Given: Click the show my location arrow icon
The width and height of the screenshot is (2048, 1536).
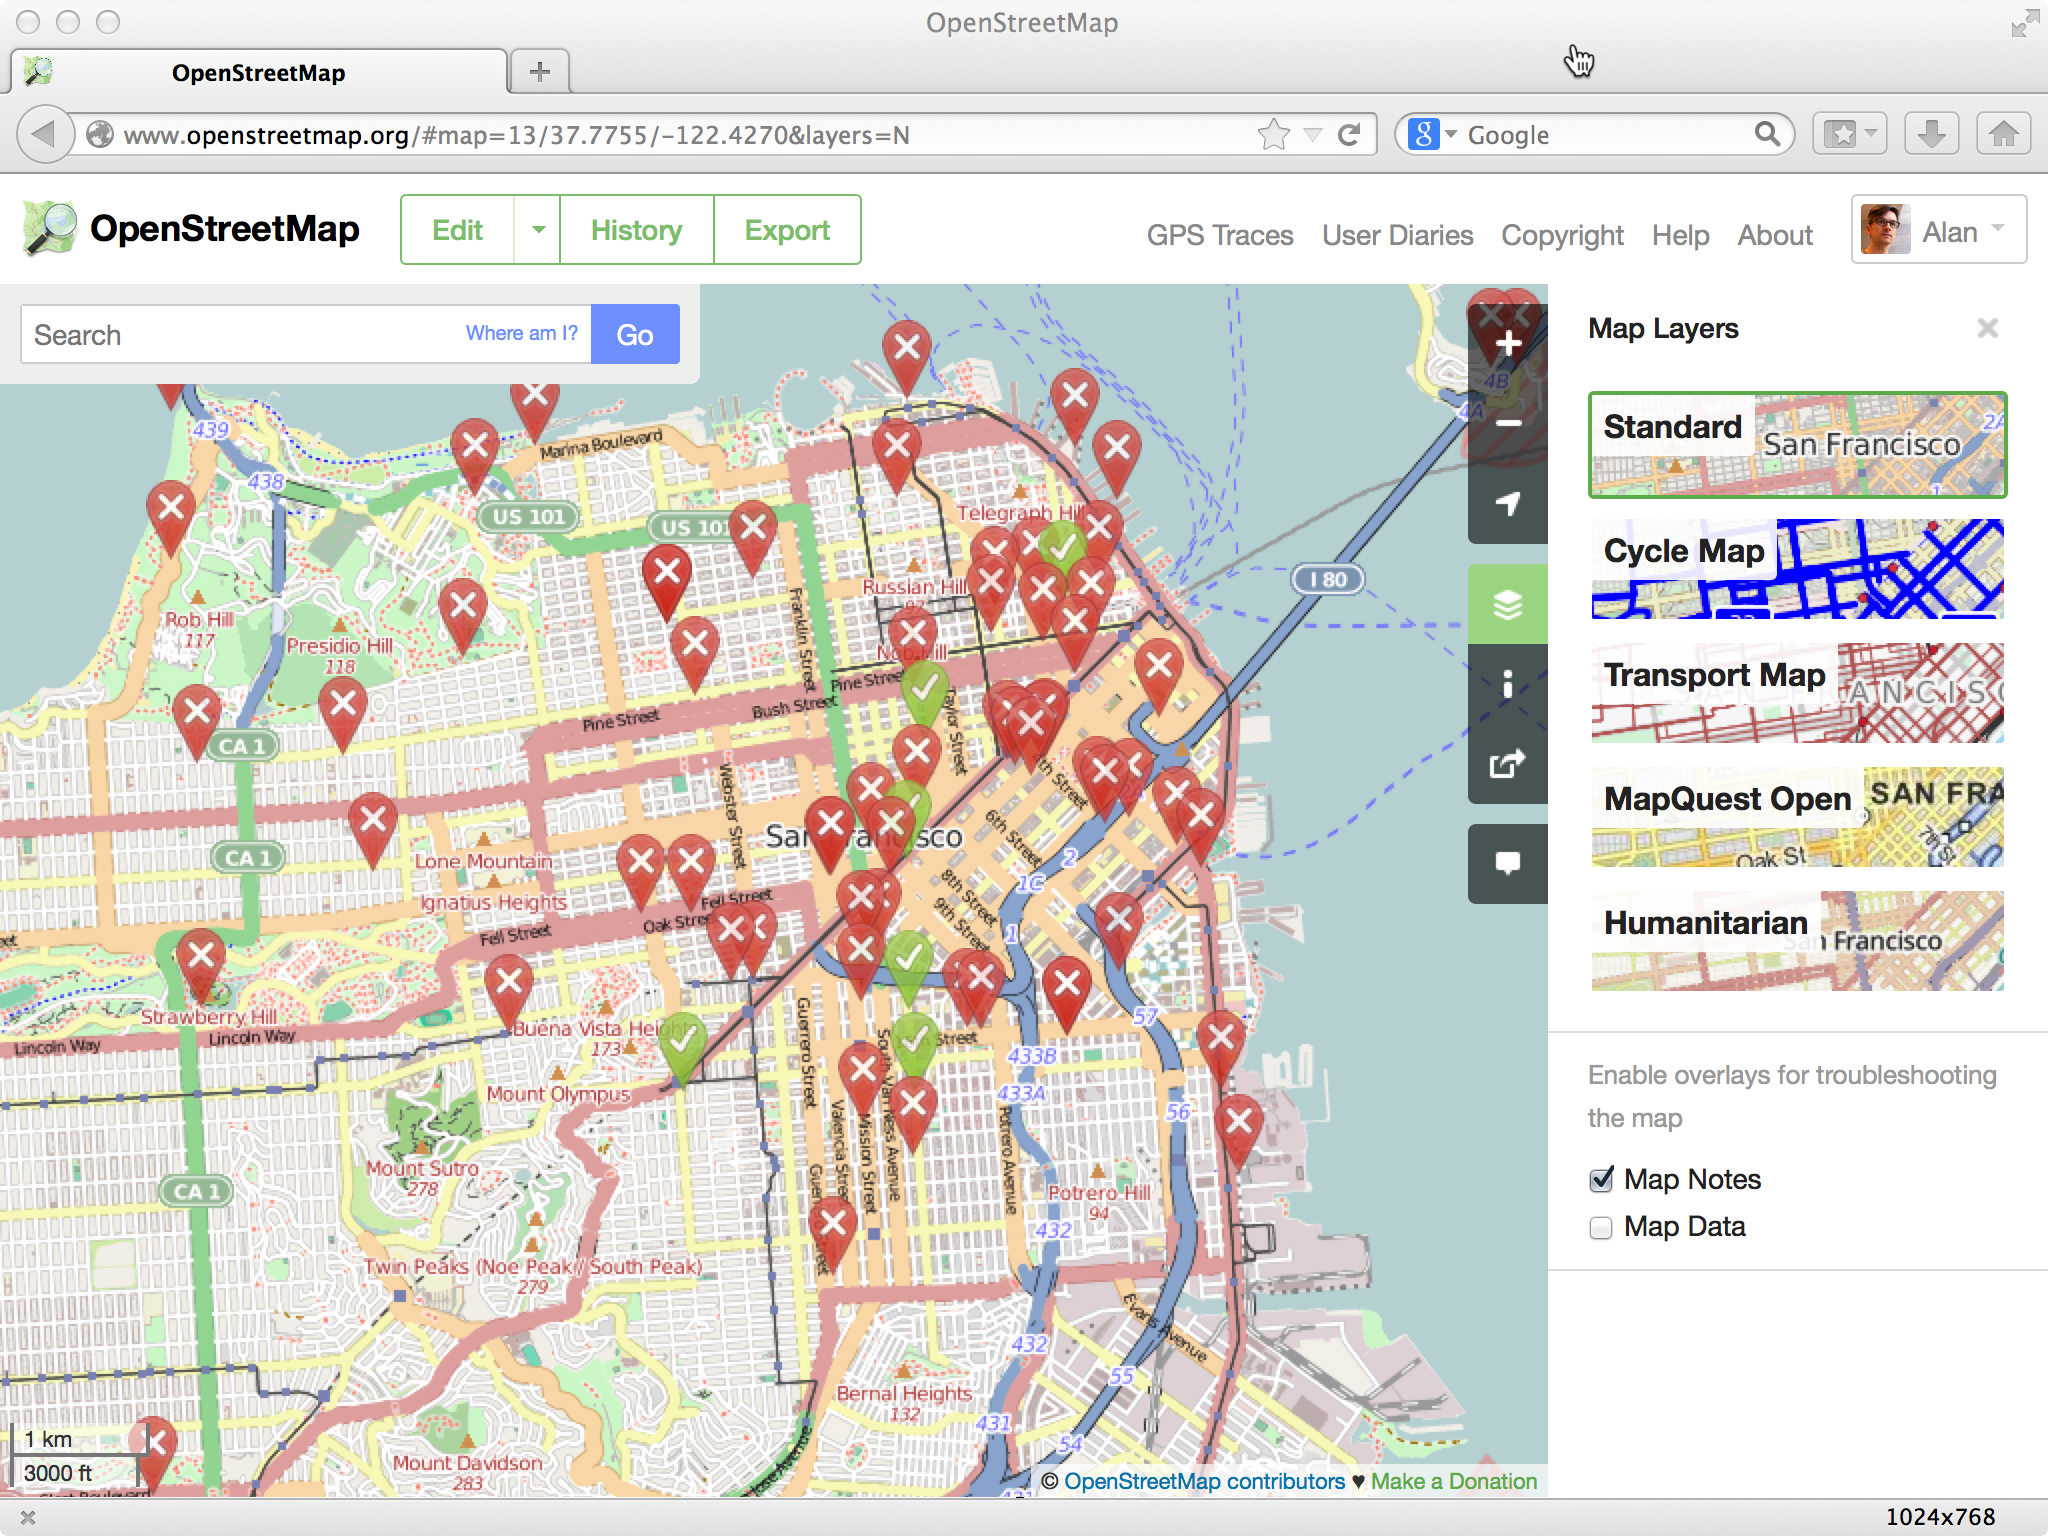Looking at the screenshot, I should [1507, 504].
